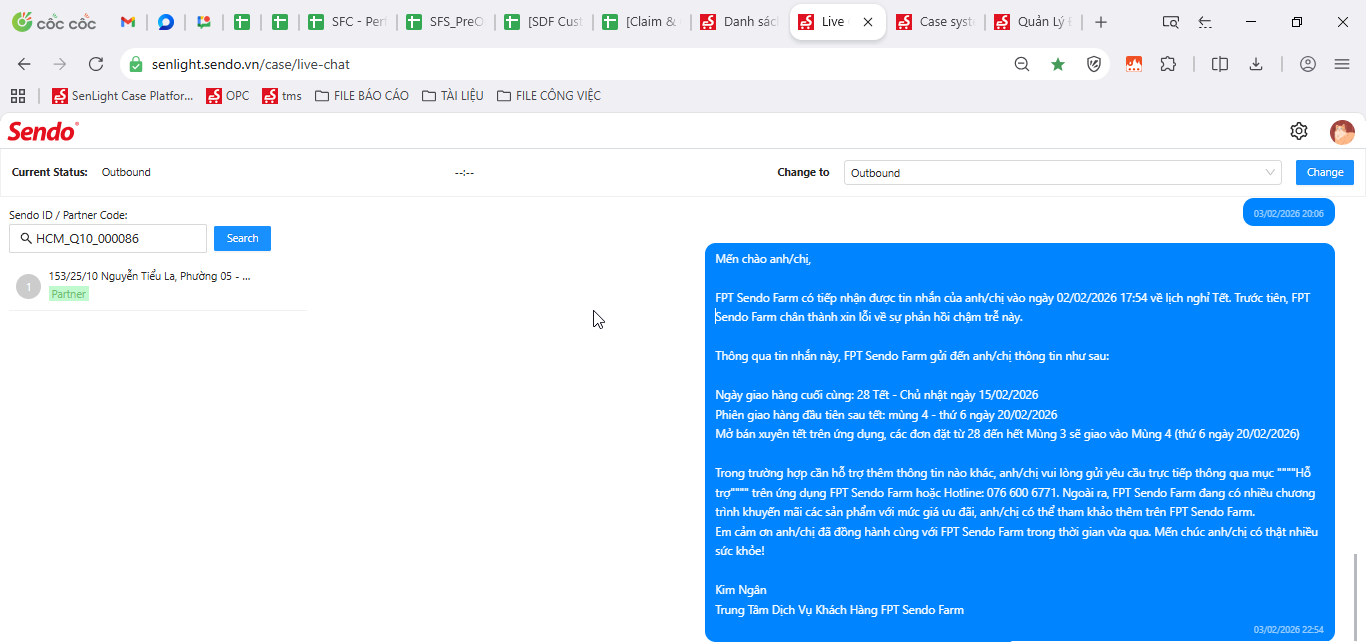Open the browser hamburger menu
Image resolution: width=1366 pixels, height=643 pixels.
click(1342, 64)
